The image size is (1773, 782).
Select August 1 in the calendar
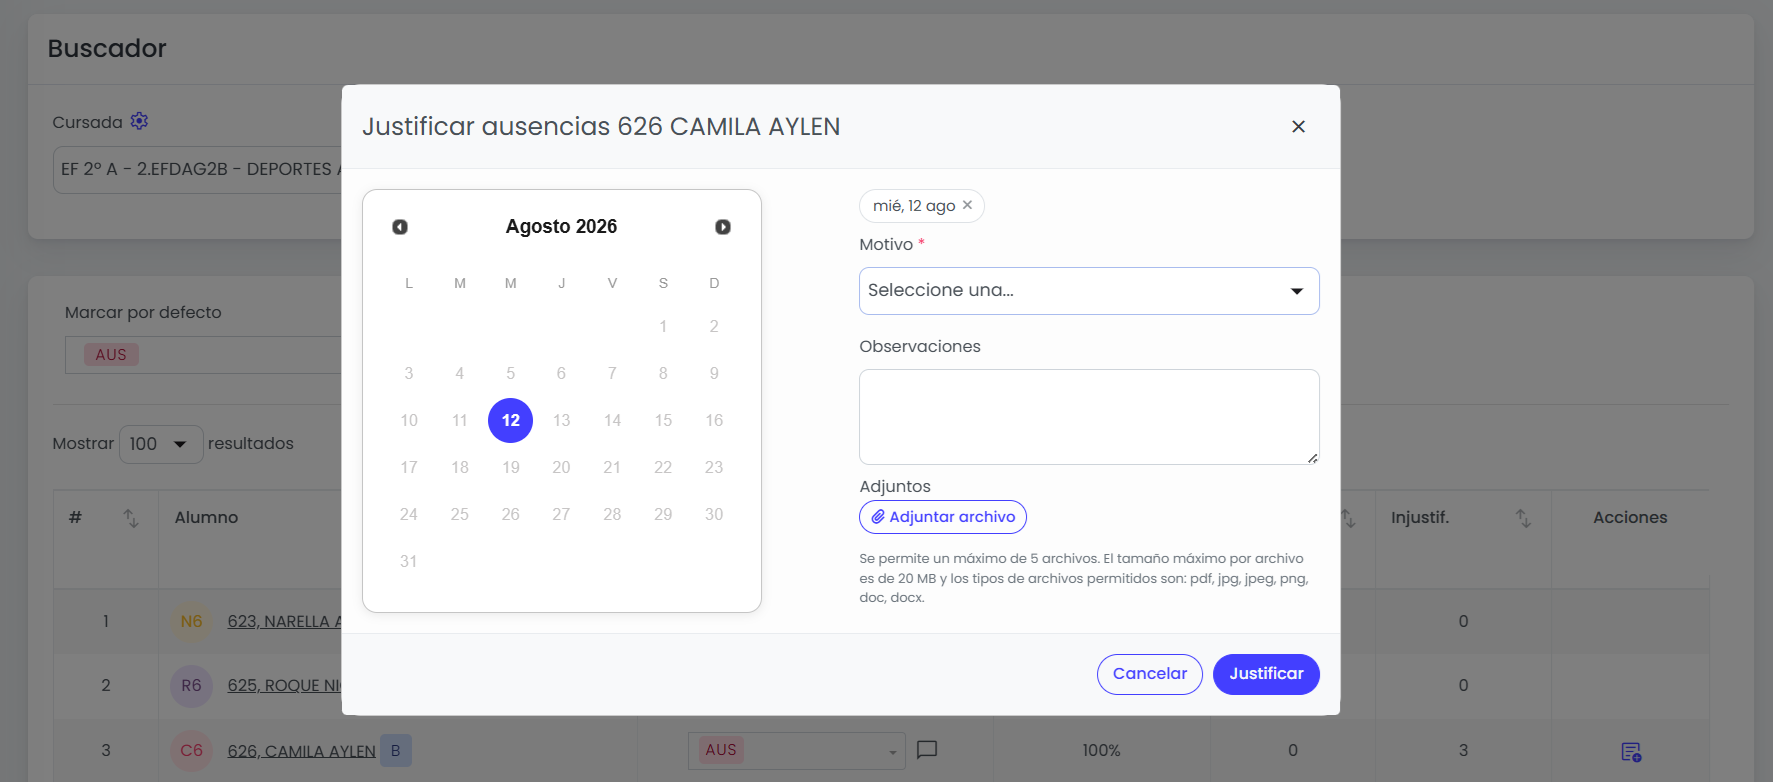[663, 326]
